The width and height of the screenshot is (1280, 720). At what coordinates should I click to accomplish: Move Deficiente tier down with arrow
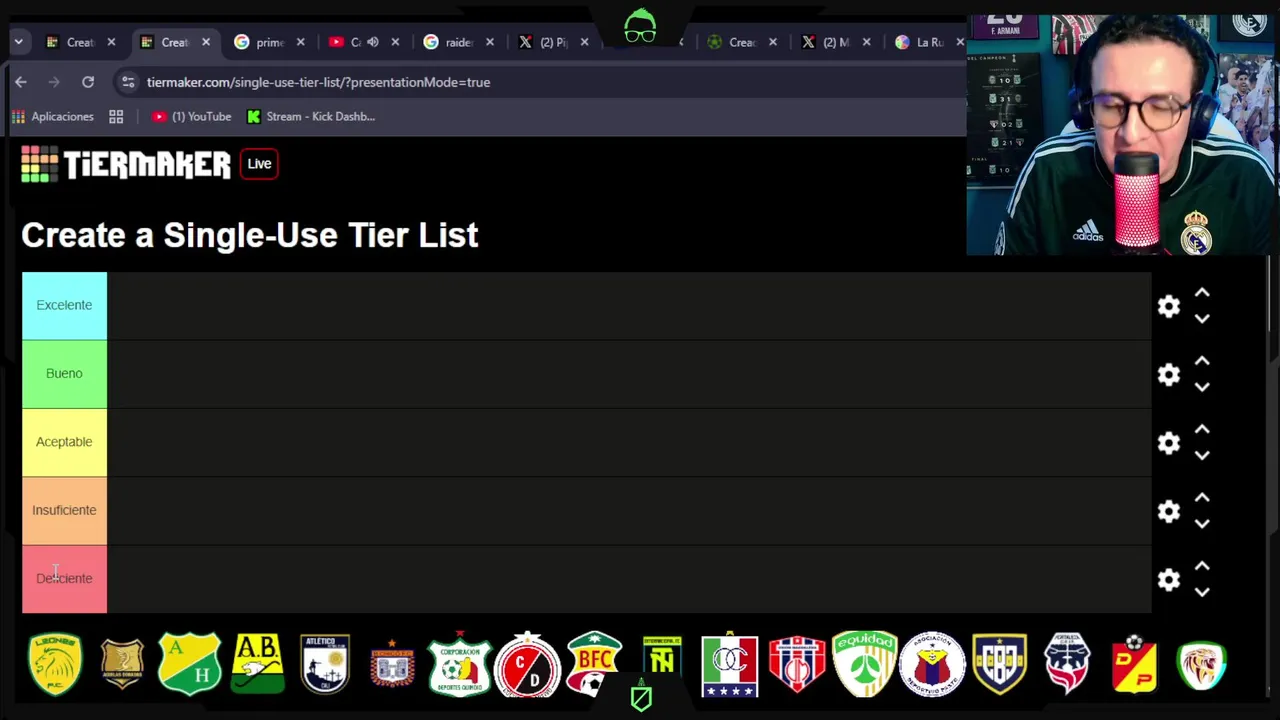pos(1202,591)
